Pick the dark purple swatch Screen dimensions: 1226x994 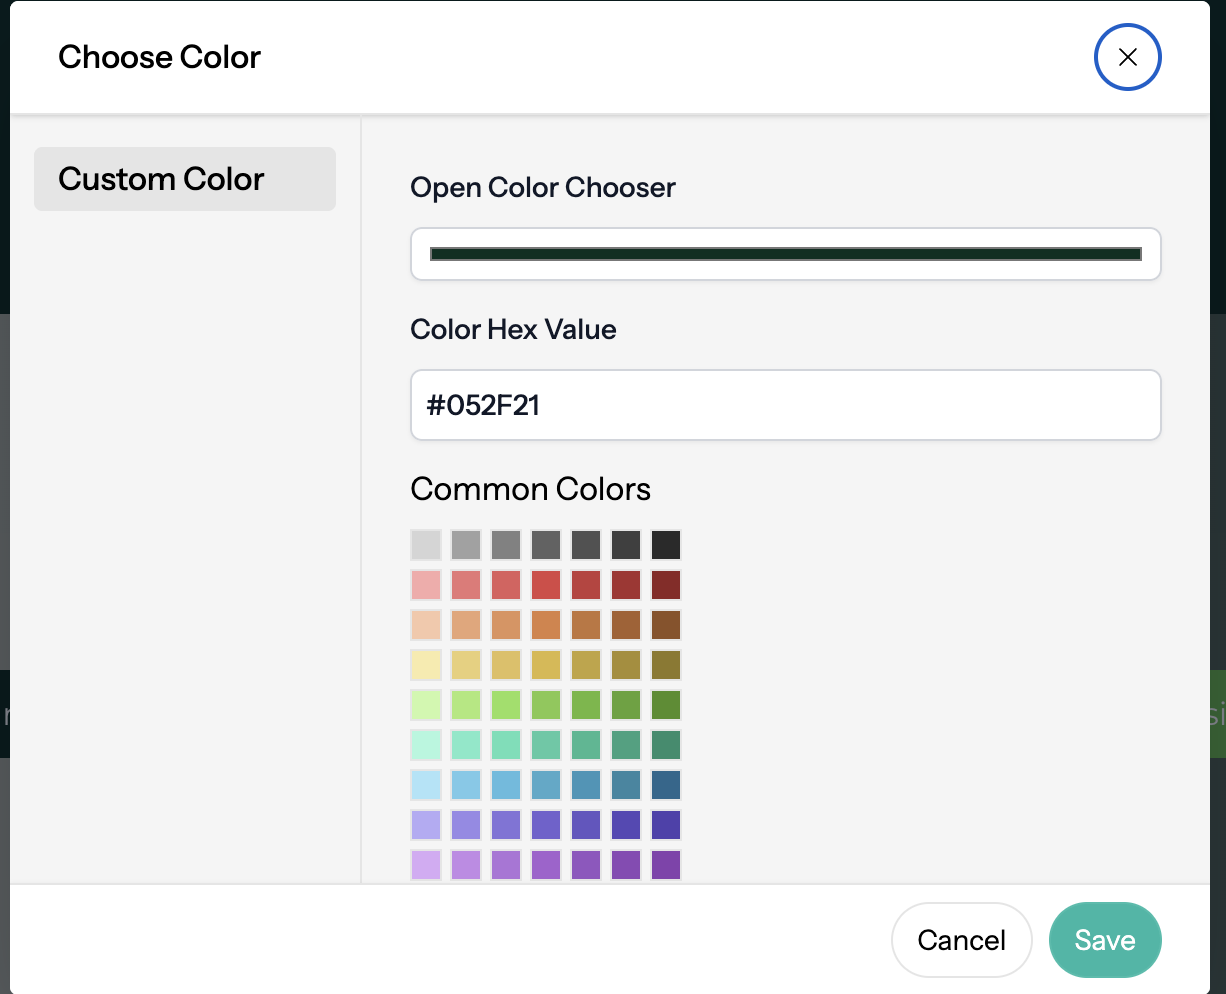(665, 864)
